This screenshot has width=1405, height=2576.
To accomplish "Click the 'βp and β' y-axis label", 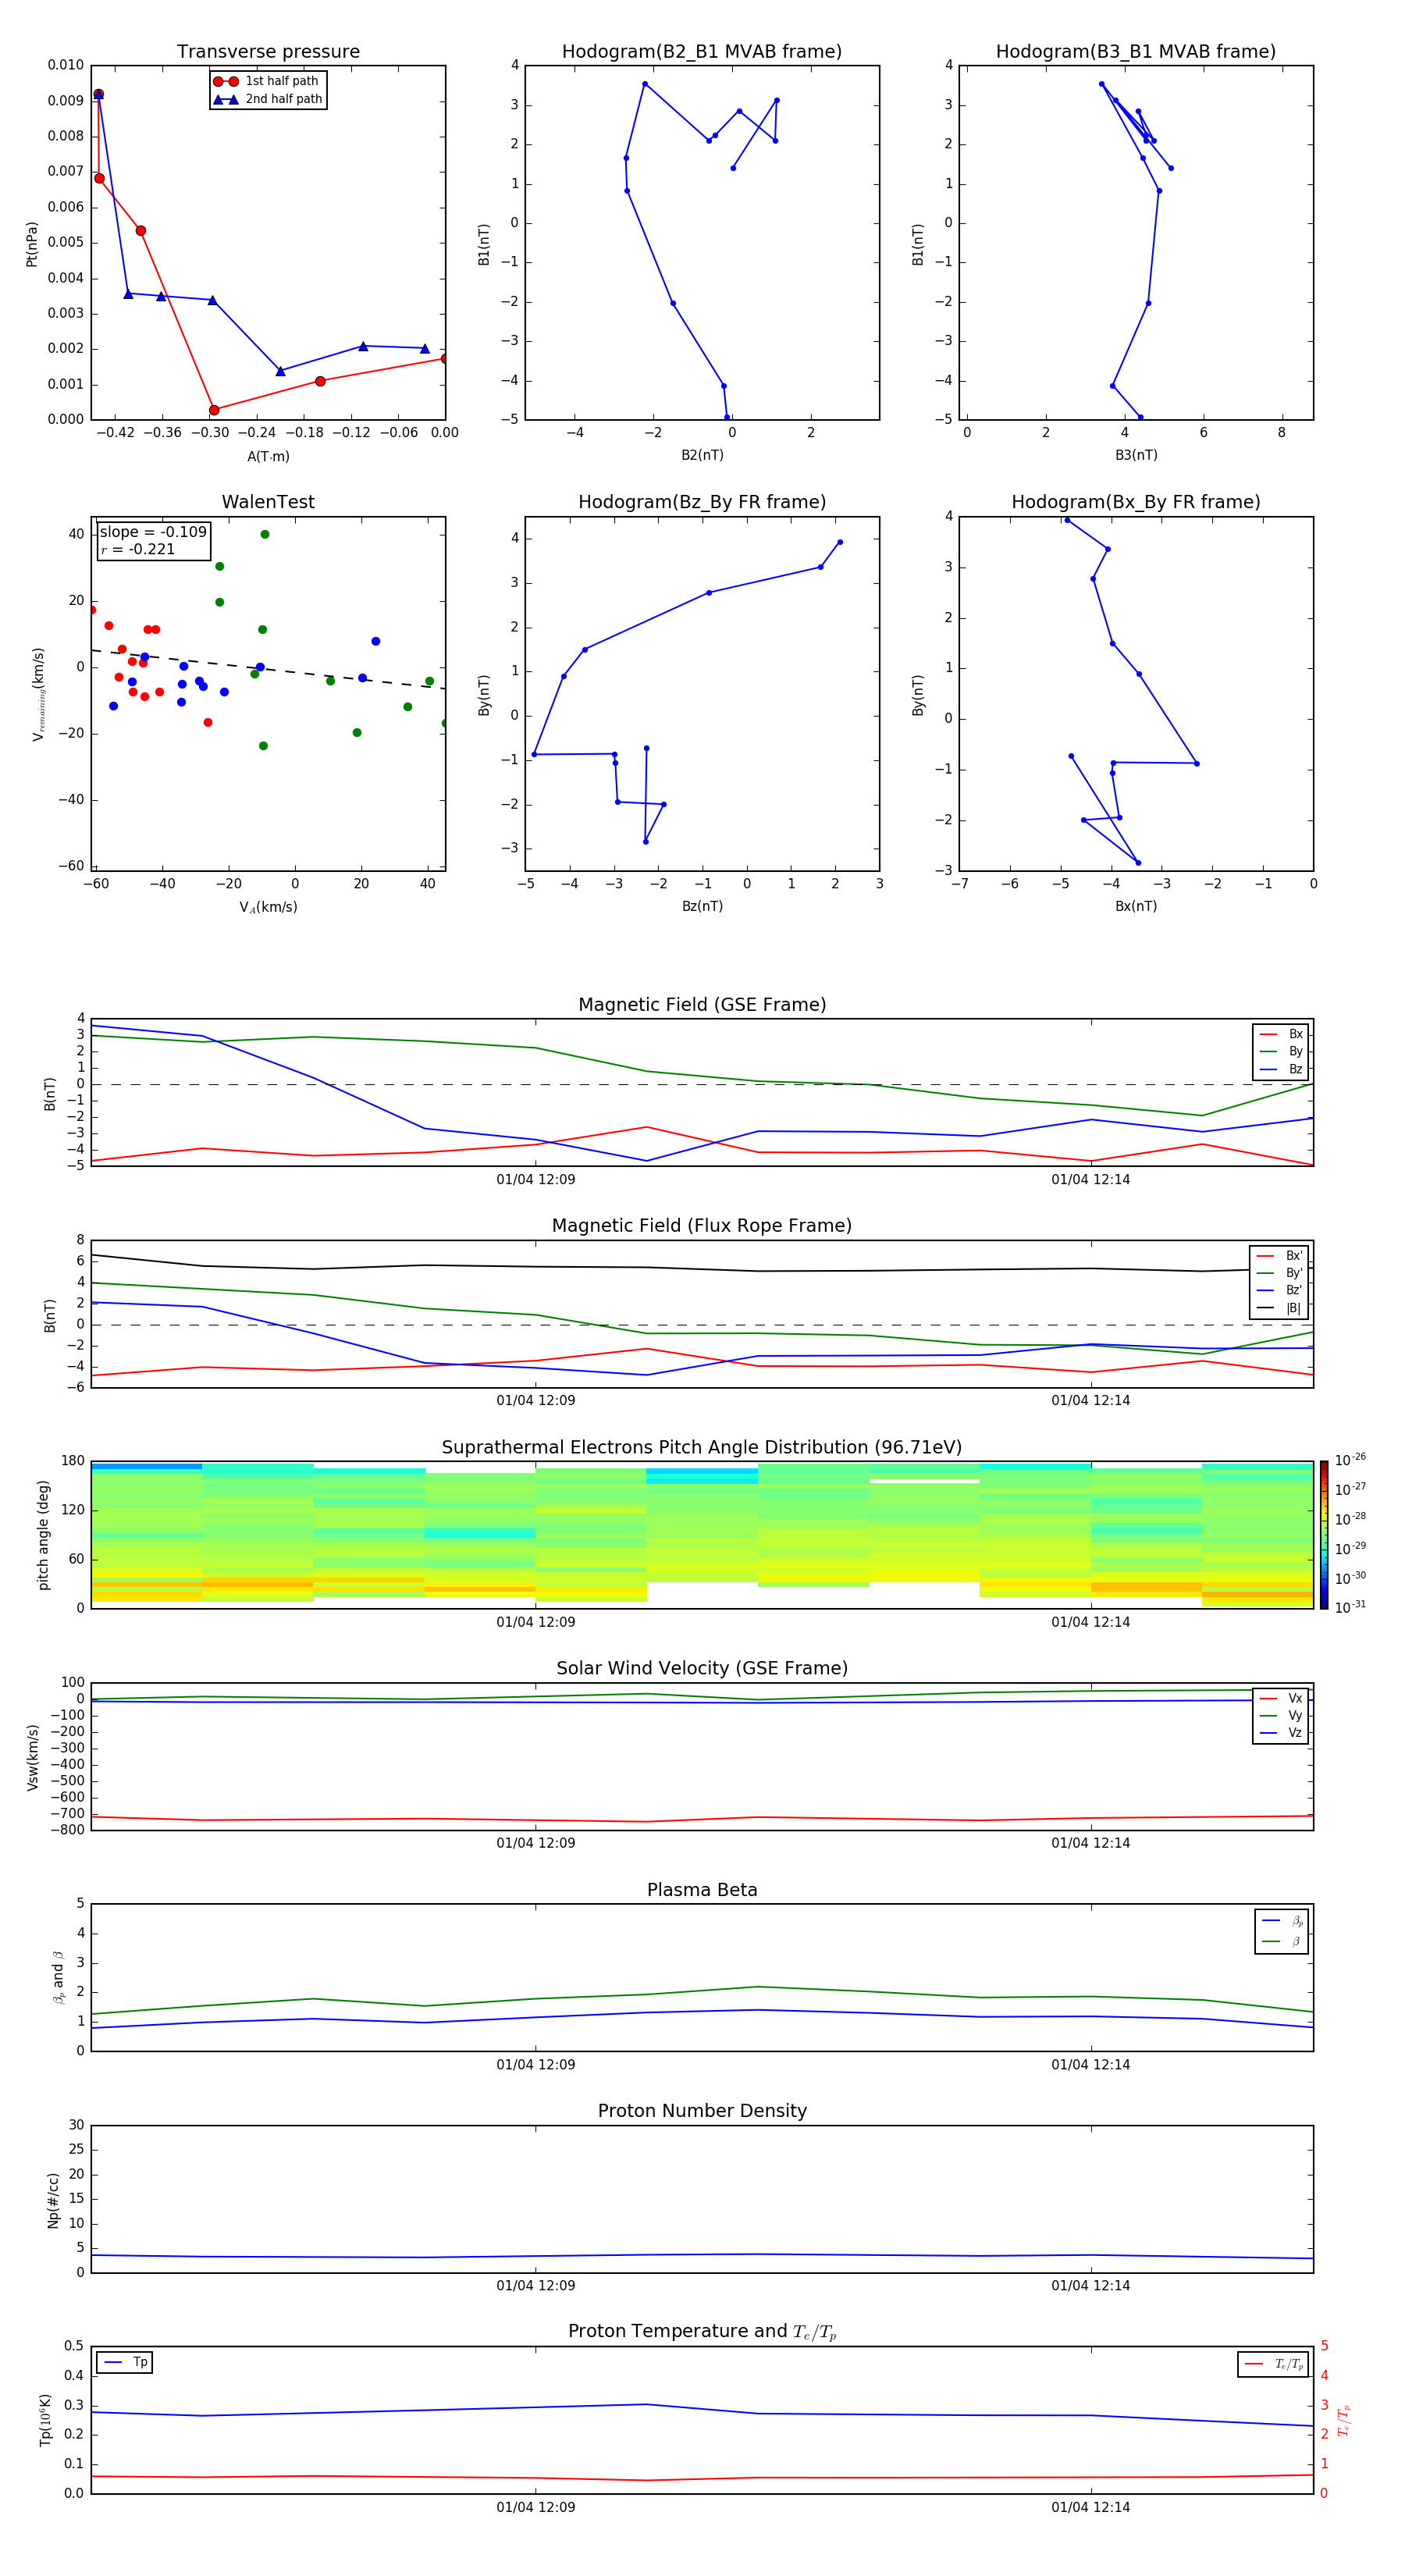I will point(58,1977).
